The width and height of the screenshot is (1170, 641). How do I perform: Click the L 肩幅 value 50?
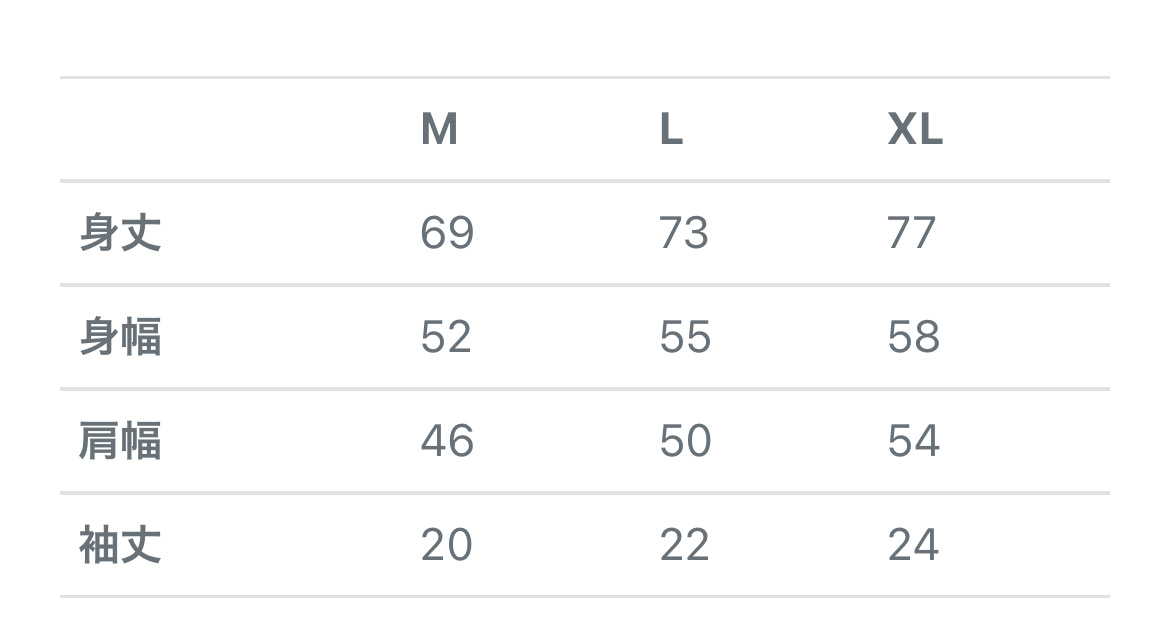pos(685,441)
